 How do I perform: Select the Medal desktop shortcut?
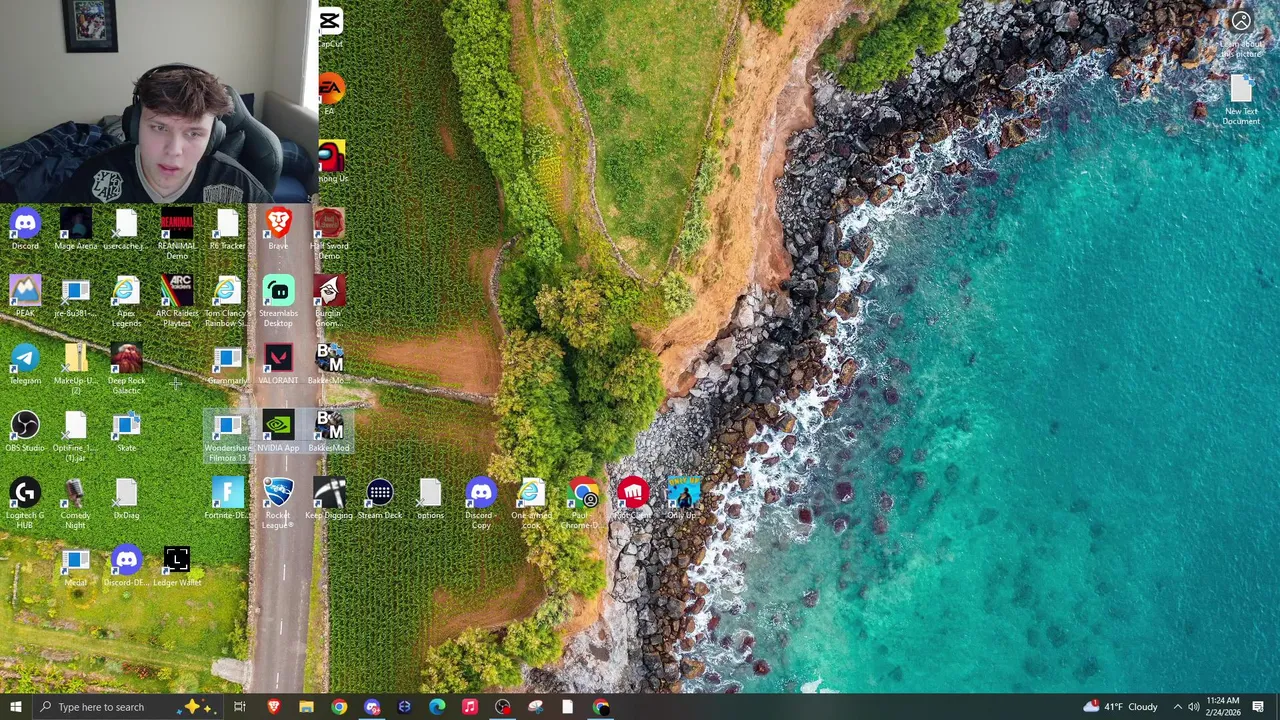[x=76, y=566]
